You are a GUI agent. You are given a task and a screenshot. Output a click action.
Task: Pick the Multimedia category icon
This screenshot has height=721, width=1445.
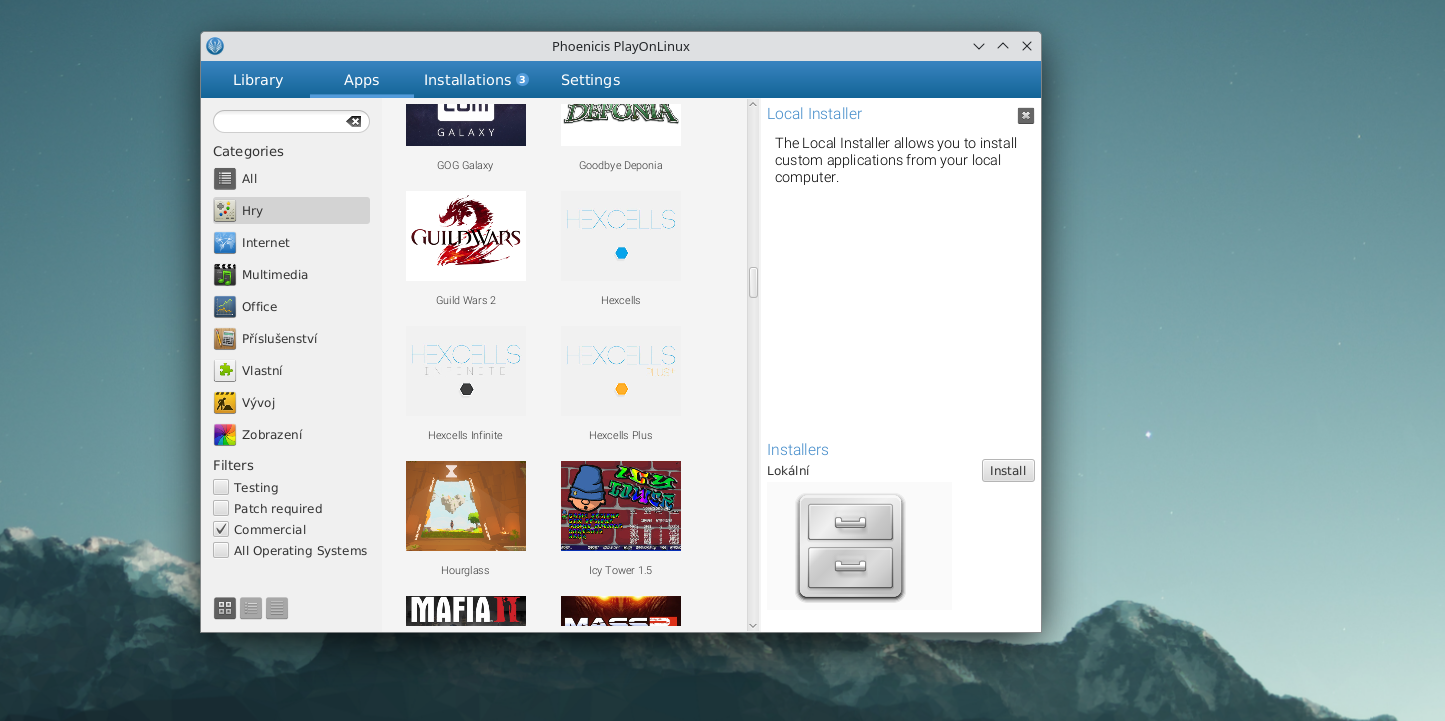click(225, 275)
